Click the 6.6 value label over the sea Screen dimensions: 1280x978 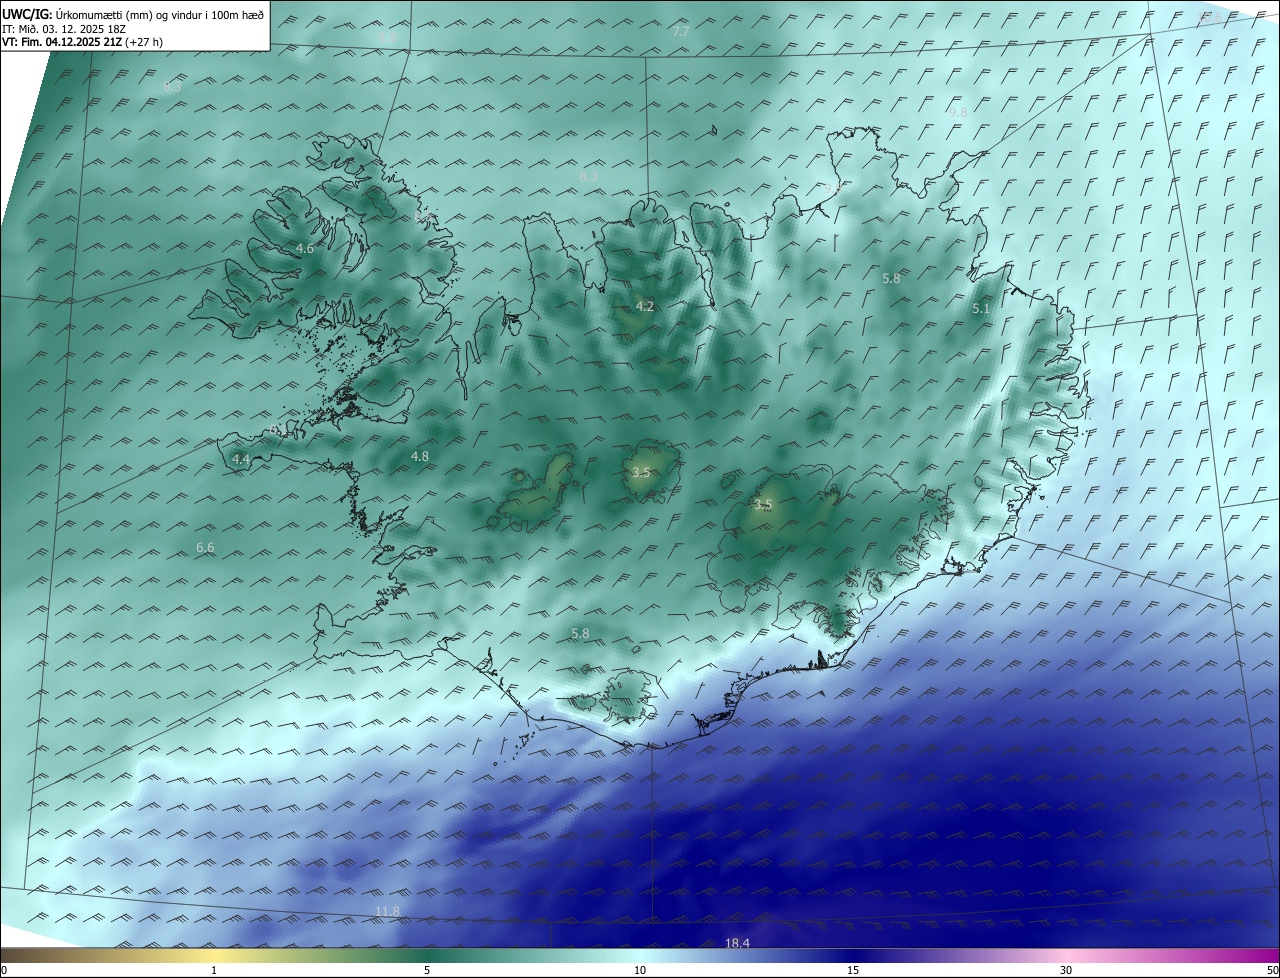[x=206, y=547]
